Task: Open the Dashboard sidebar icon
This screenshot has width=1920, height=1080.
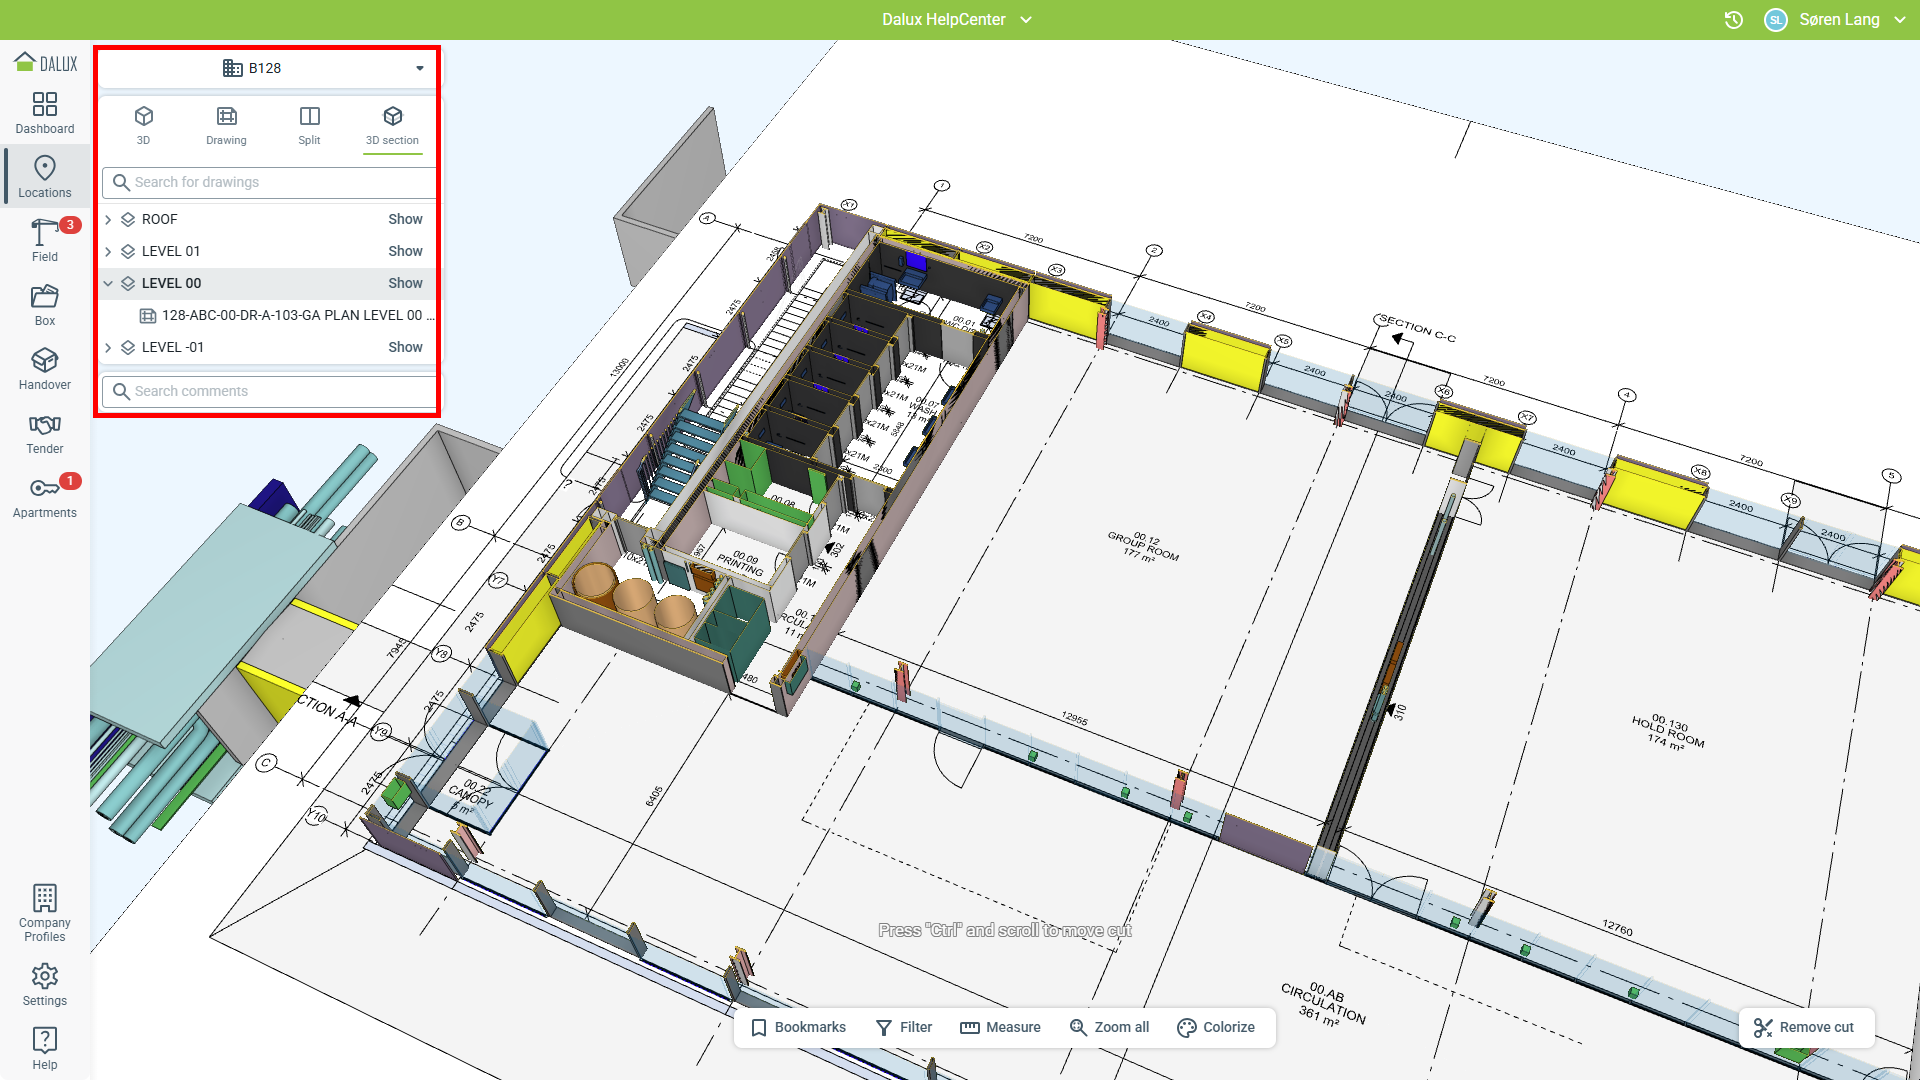Action: 44,112
